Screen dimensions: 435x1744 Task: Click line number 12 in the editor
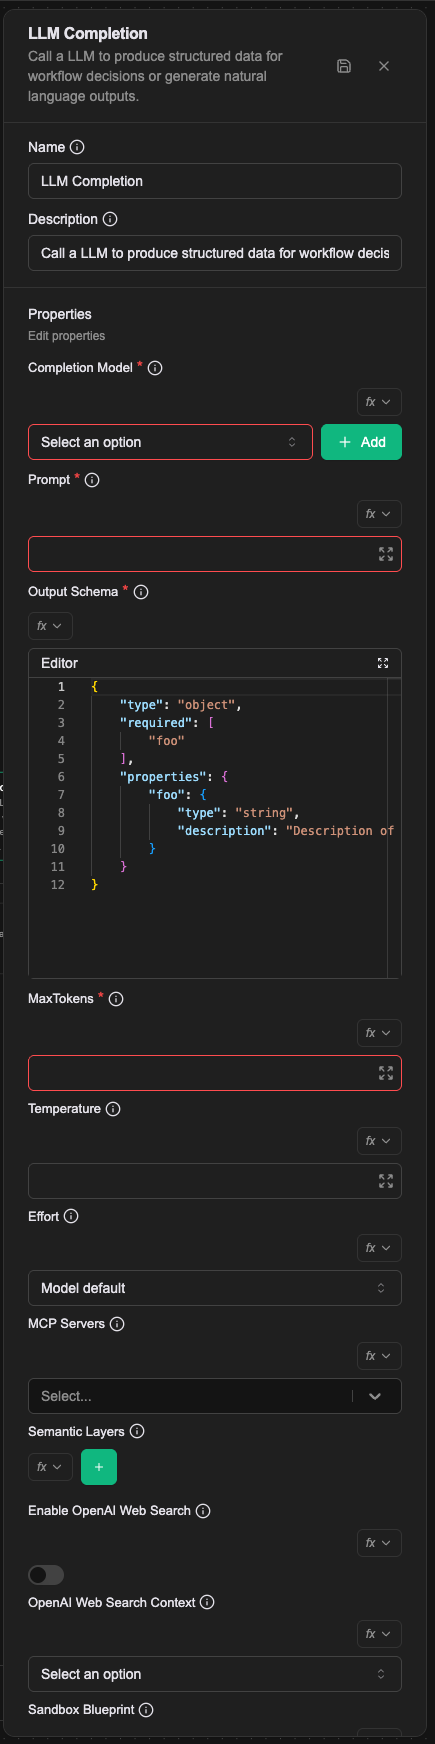(x=58, y=885)
